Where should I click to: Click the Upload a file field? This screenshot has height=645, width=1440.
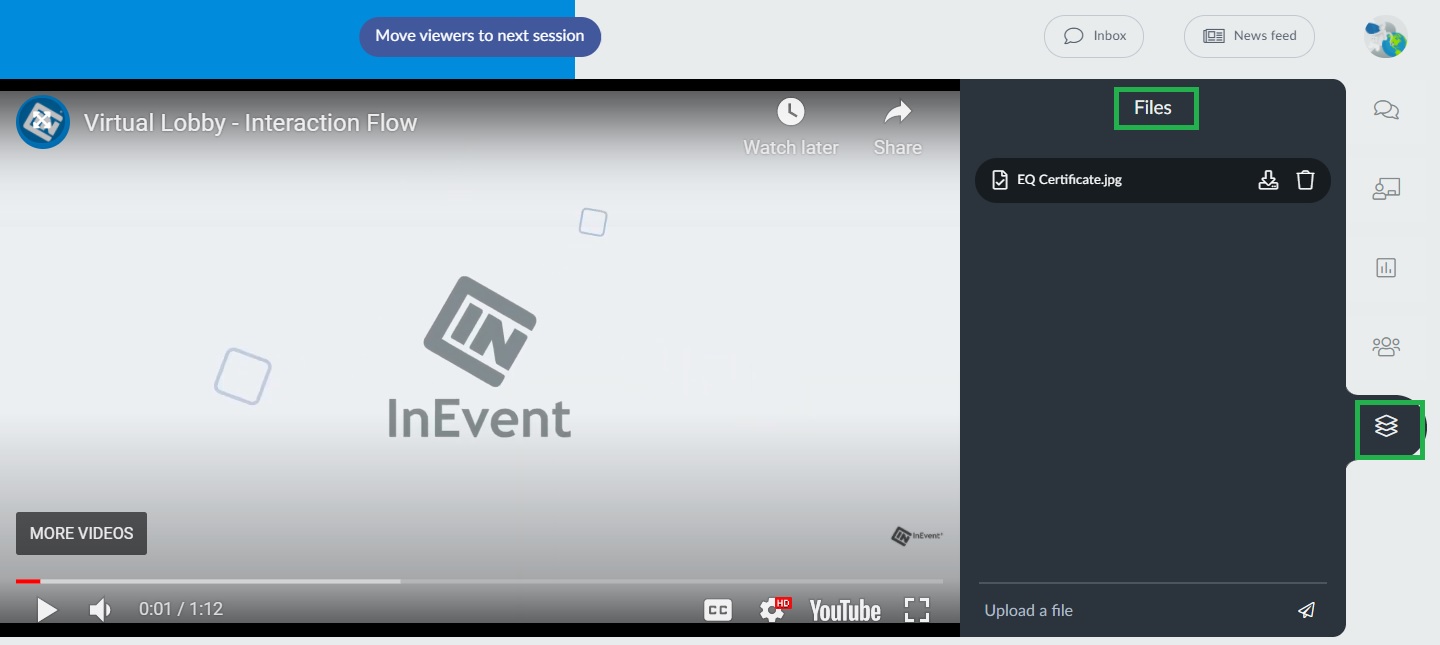1135,610
